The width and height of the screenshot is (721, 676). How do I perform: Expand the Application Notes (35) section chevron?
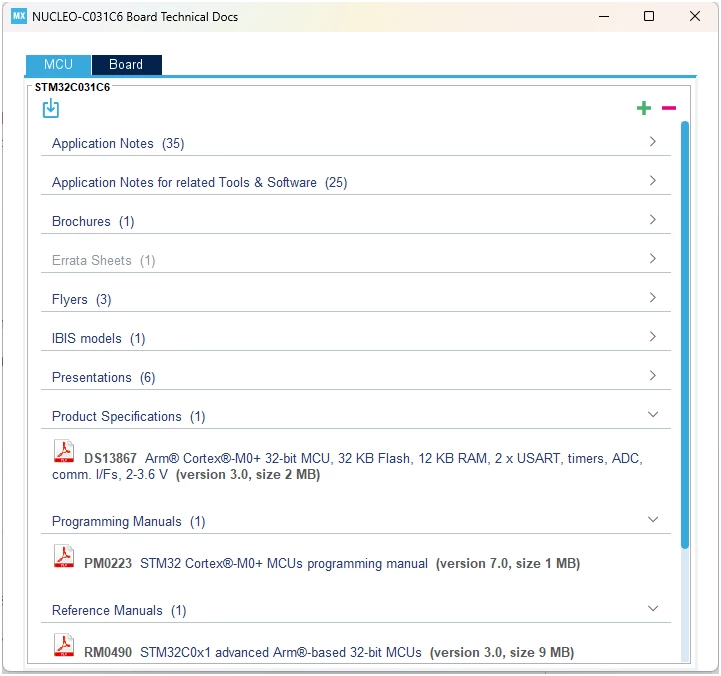tap(652, 141)
